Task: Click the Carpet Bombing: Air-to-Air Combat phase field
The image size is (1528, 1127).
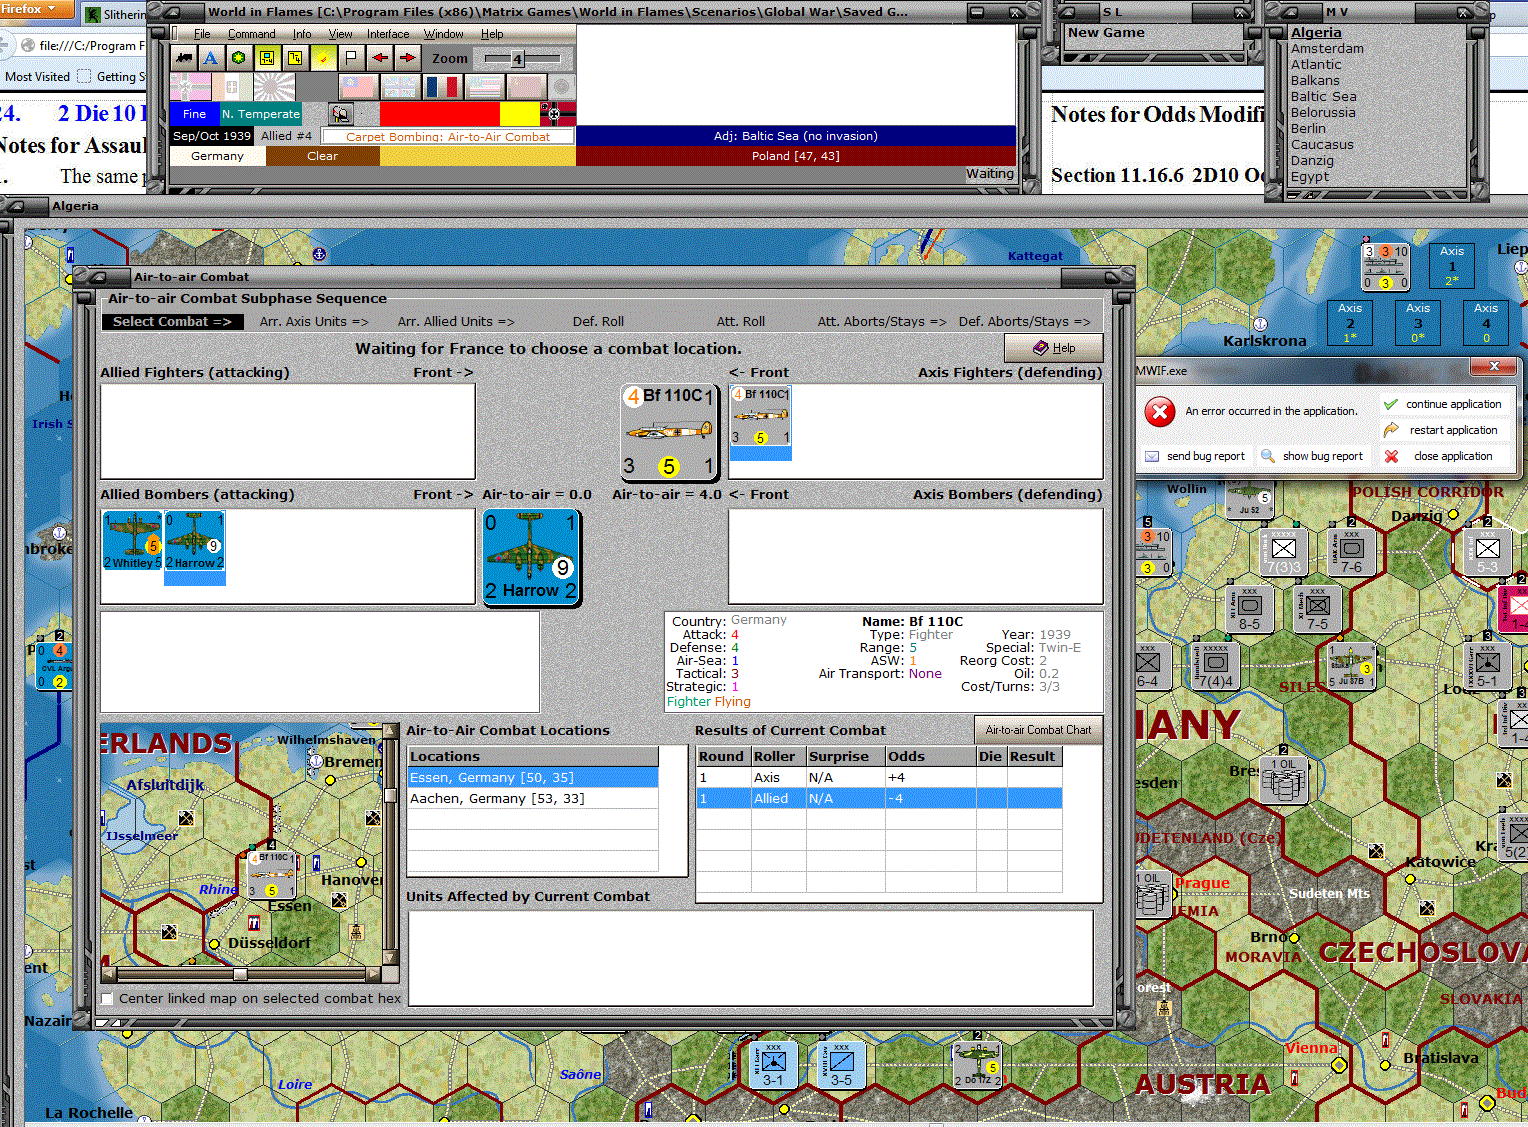Action: [x=448, y=137]
